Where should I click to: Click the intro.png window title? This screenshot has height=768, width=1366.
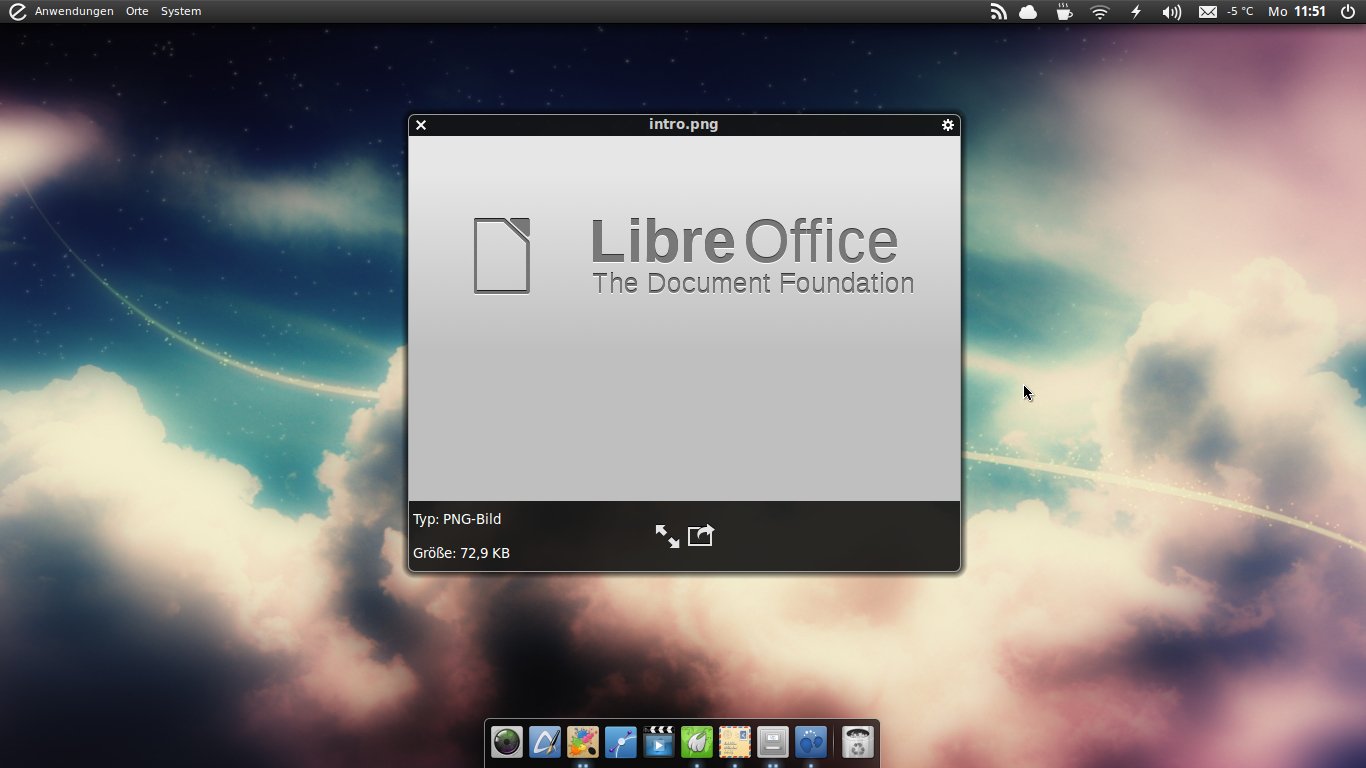tap(683, 124)
